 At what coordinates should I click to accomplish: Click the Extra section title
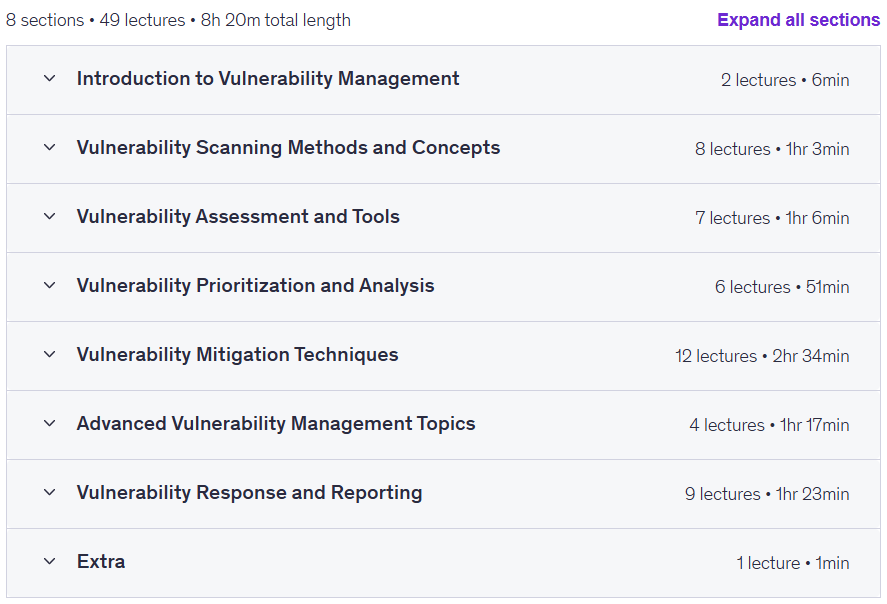point(101,562)
